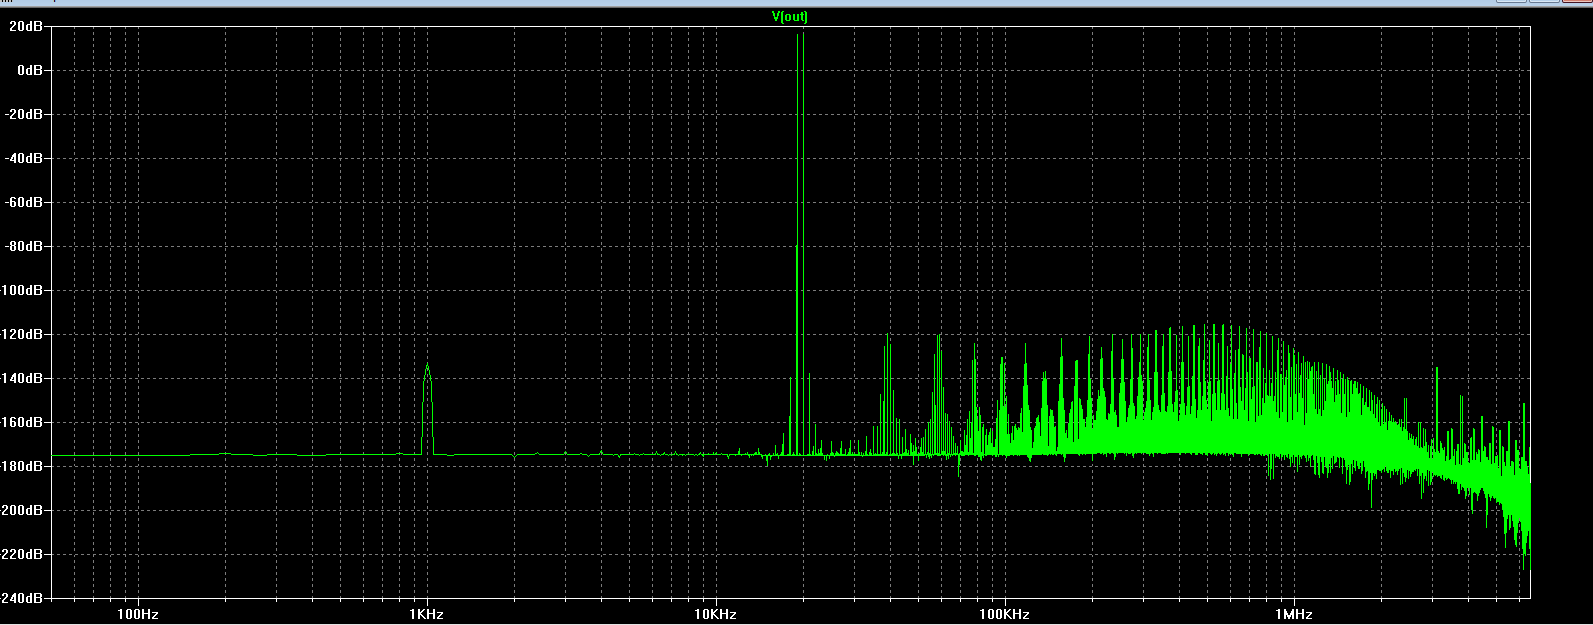This screenshot has width=1593, height=625.
Task: Click the -140dB y-axis label
Action: (21, 378)
